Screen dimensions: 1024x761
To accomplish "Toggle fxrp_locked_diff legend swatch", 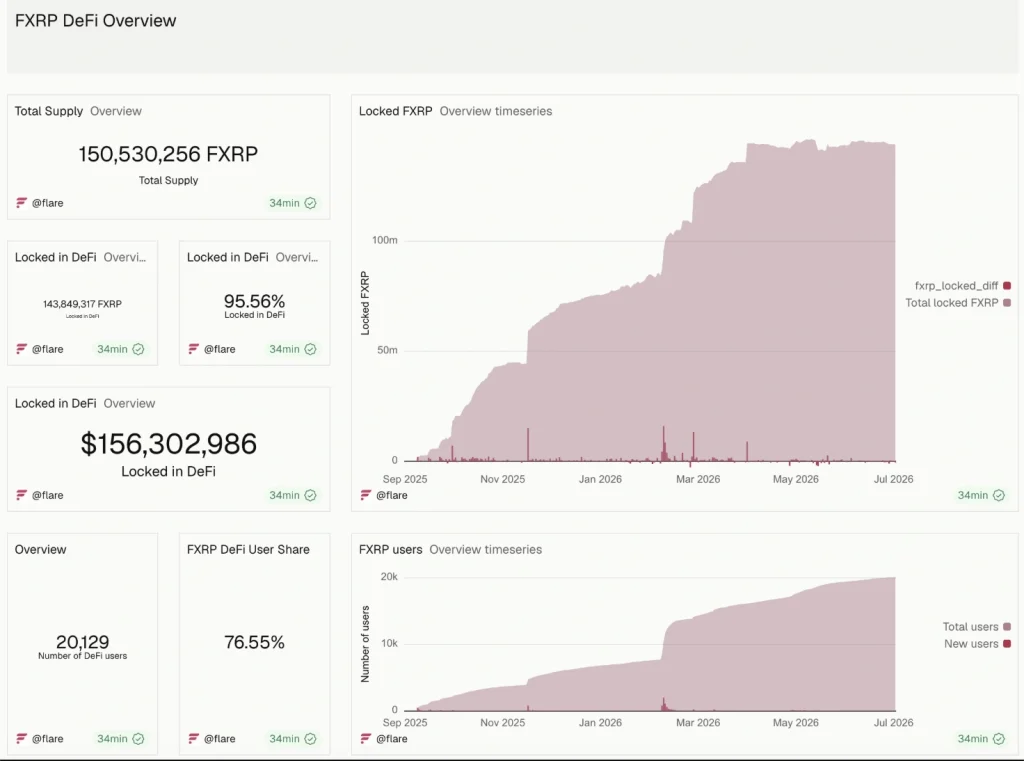I will [x=1007, y=285].
